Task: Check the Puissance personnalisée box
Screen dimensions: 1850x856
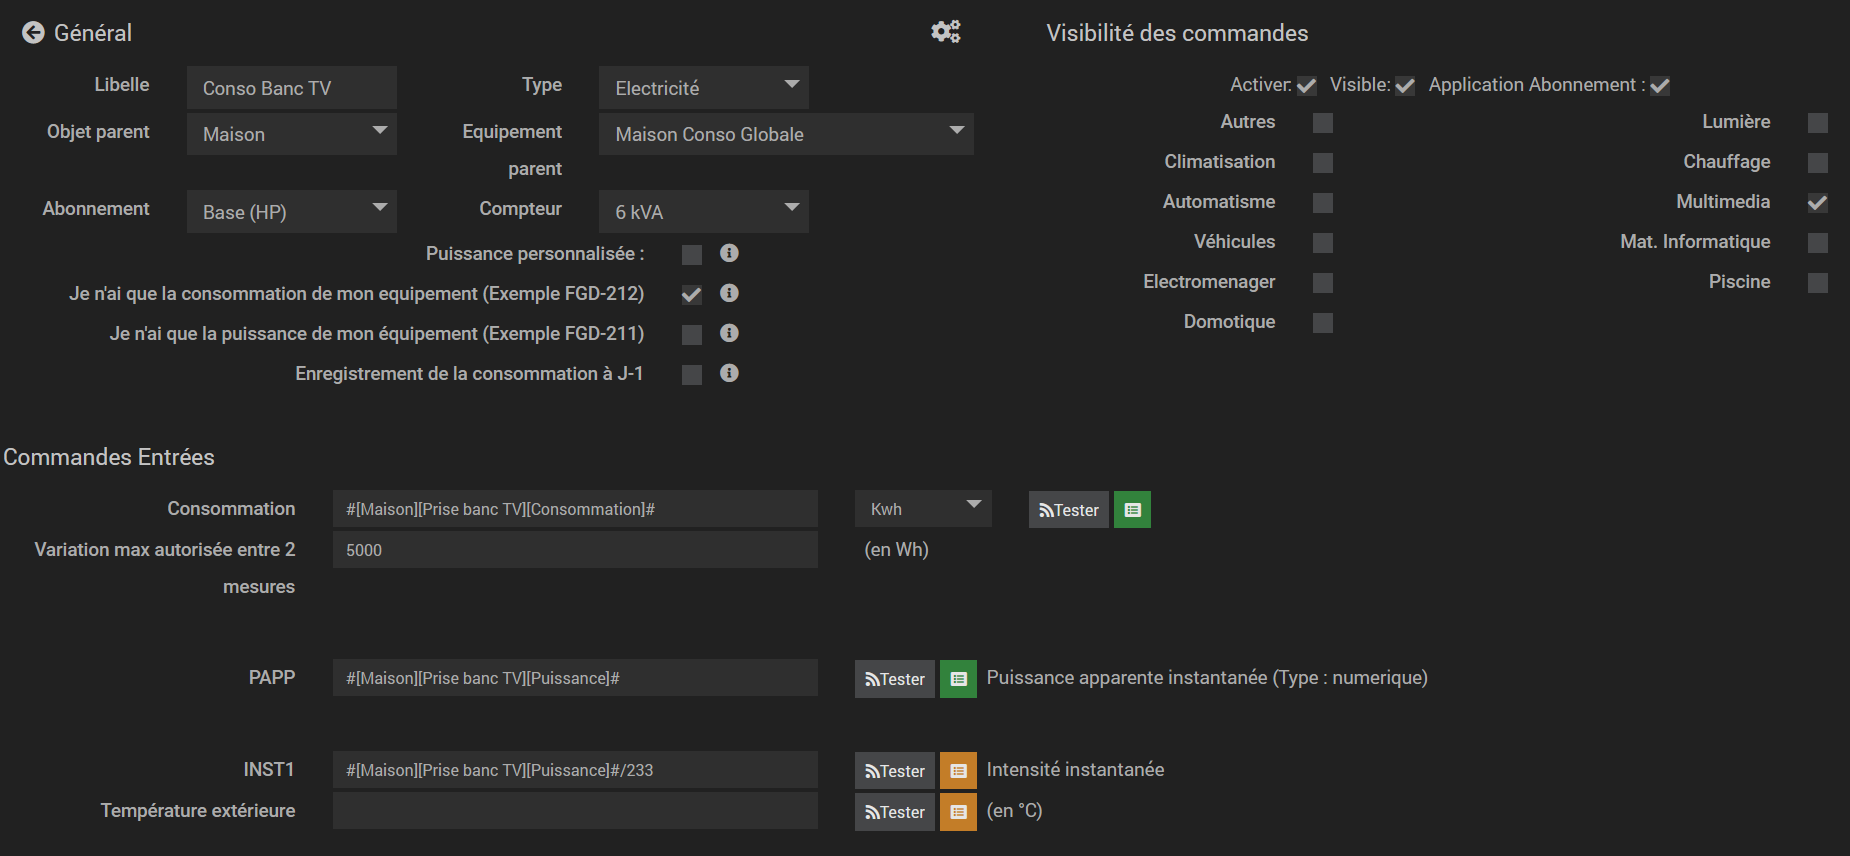Action: point(691,255)
